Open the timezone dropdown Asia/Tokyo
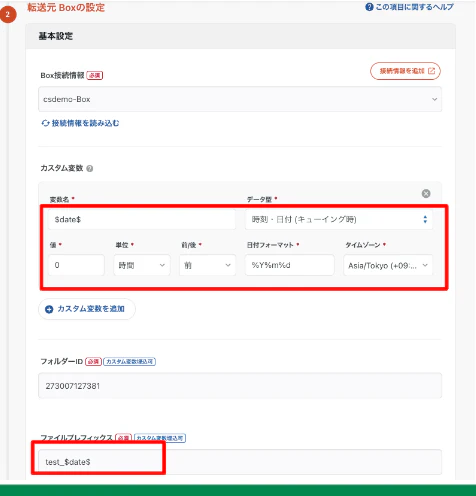This screenshot has width=476, height=496. [388, 265]
